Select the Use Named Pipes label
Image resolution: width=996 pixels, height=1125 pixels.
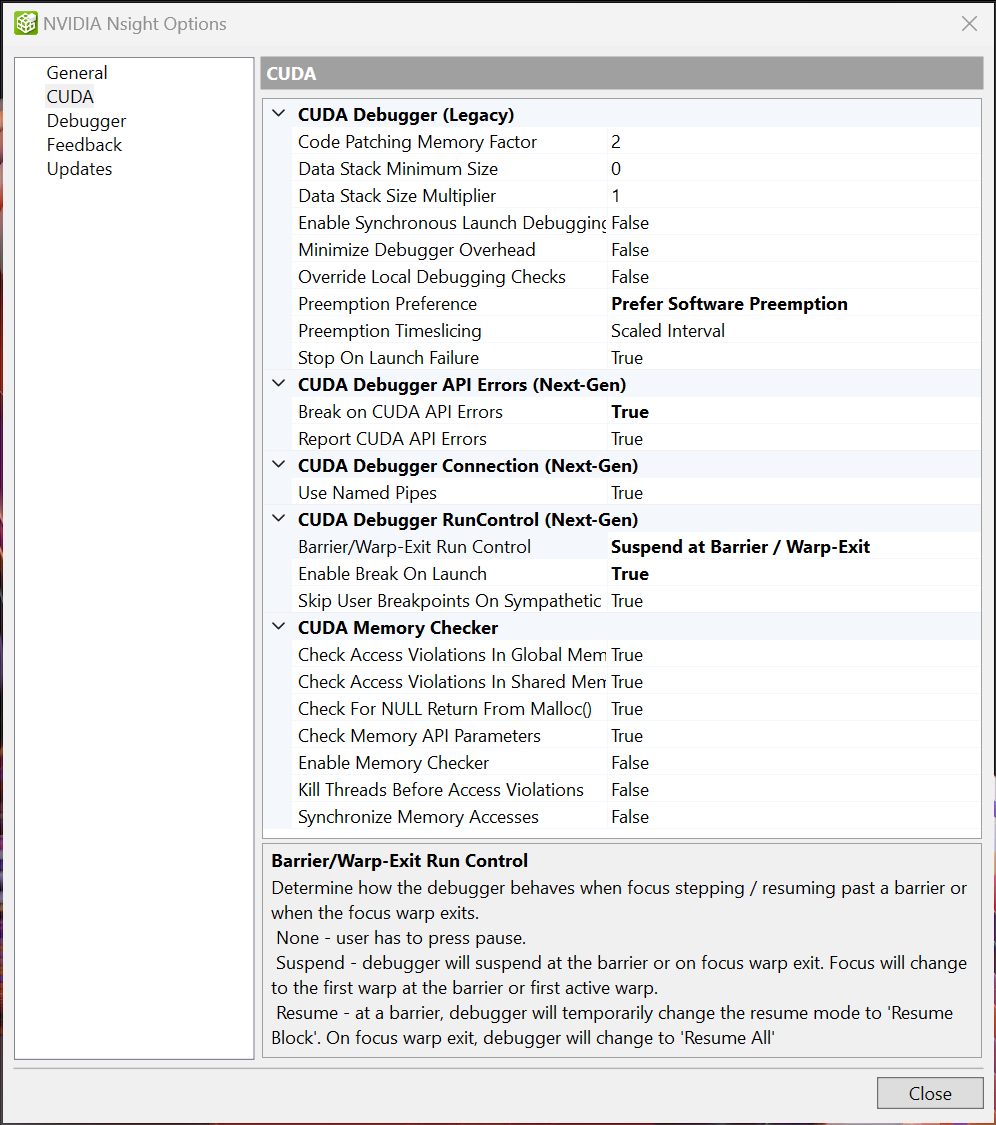[367, 493]
